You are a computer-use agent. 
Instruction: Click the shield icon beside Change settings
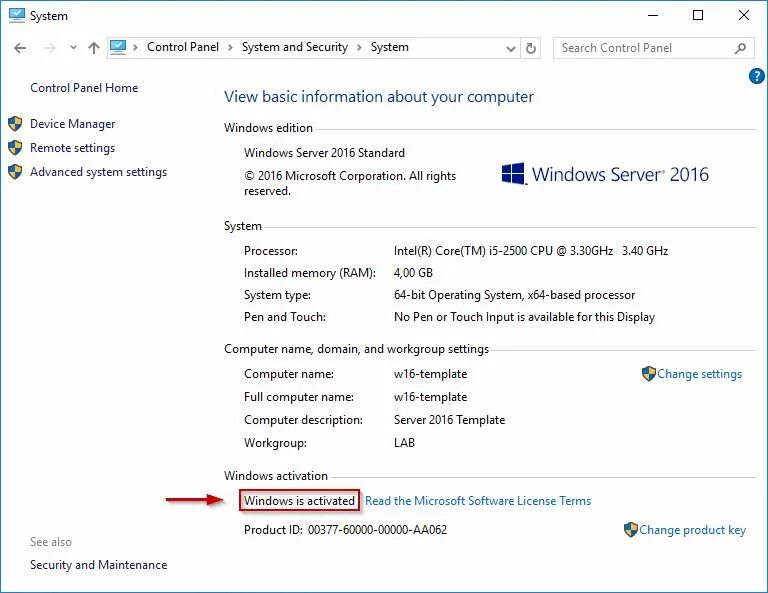(648, 374)
